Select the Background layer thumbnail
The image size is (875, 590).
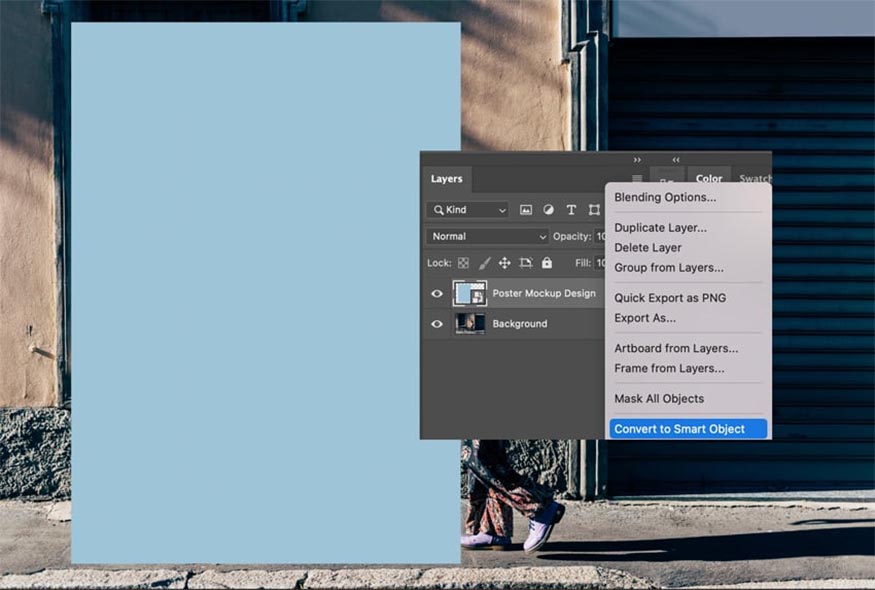[x=469, y=324]
